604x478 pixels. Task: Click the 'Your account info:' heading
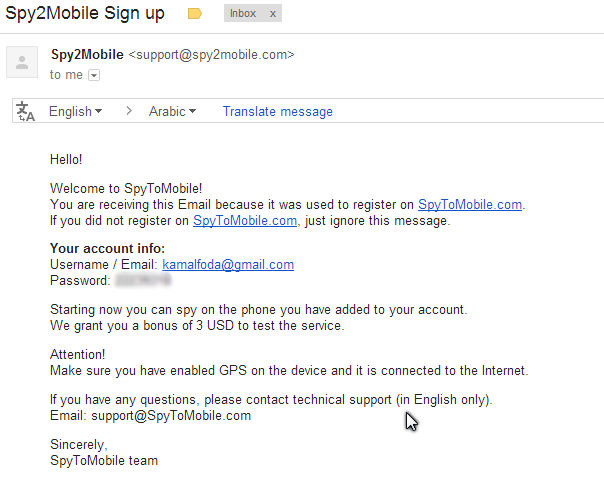107,248
